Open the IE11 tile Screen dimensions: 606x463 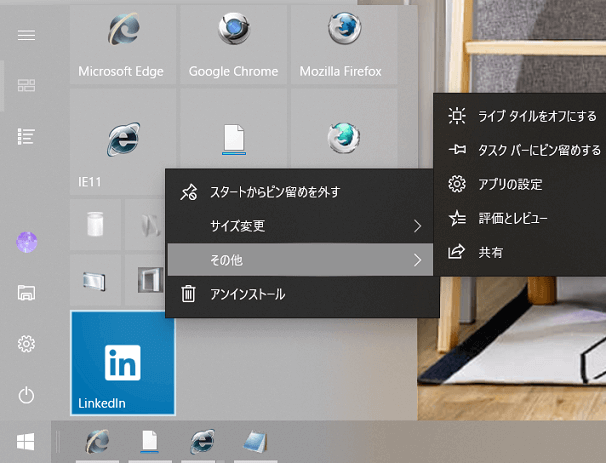point(123,141)
